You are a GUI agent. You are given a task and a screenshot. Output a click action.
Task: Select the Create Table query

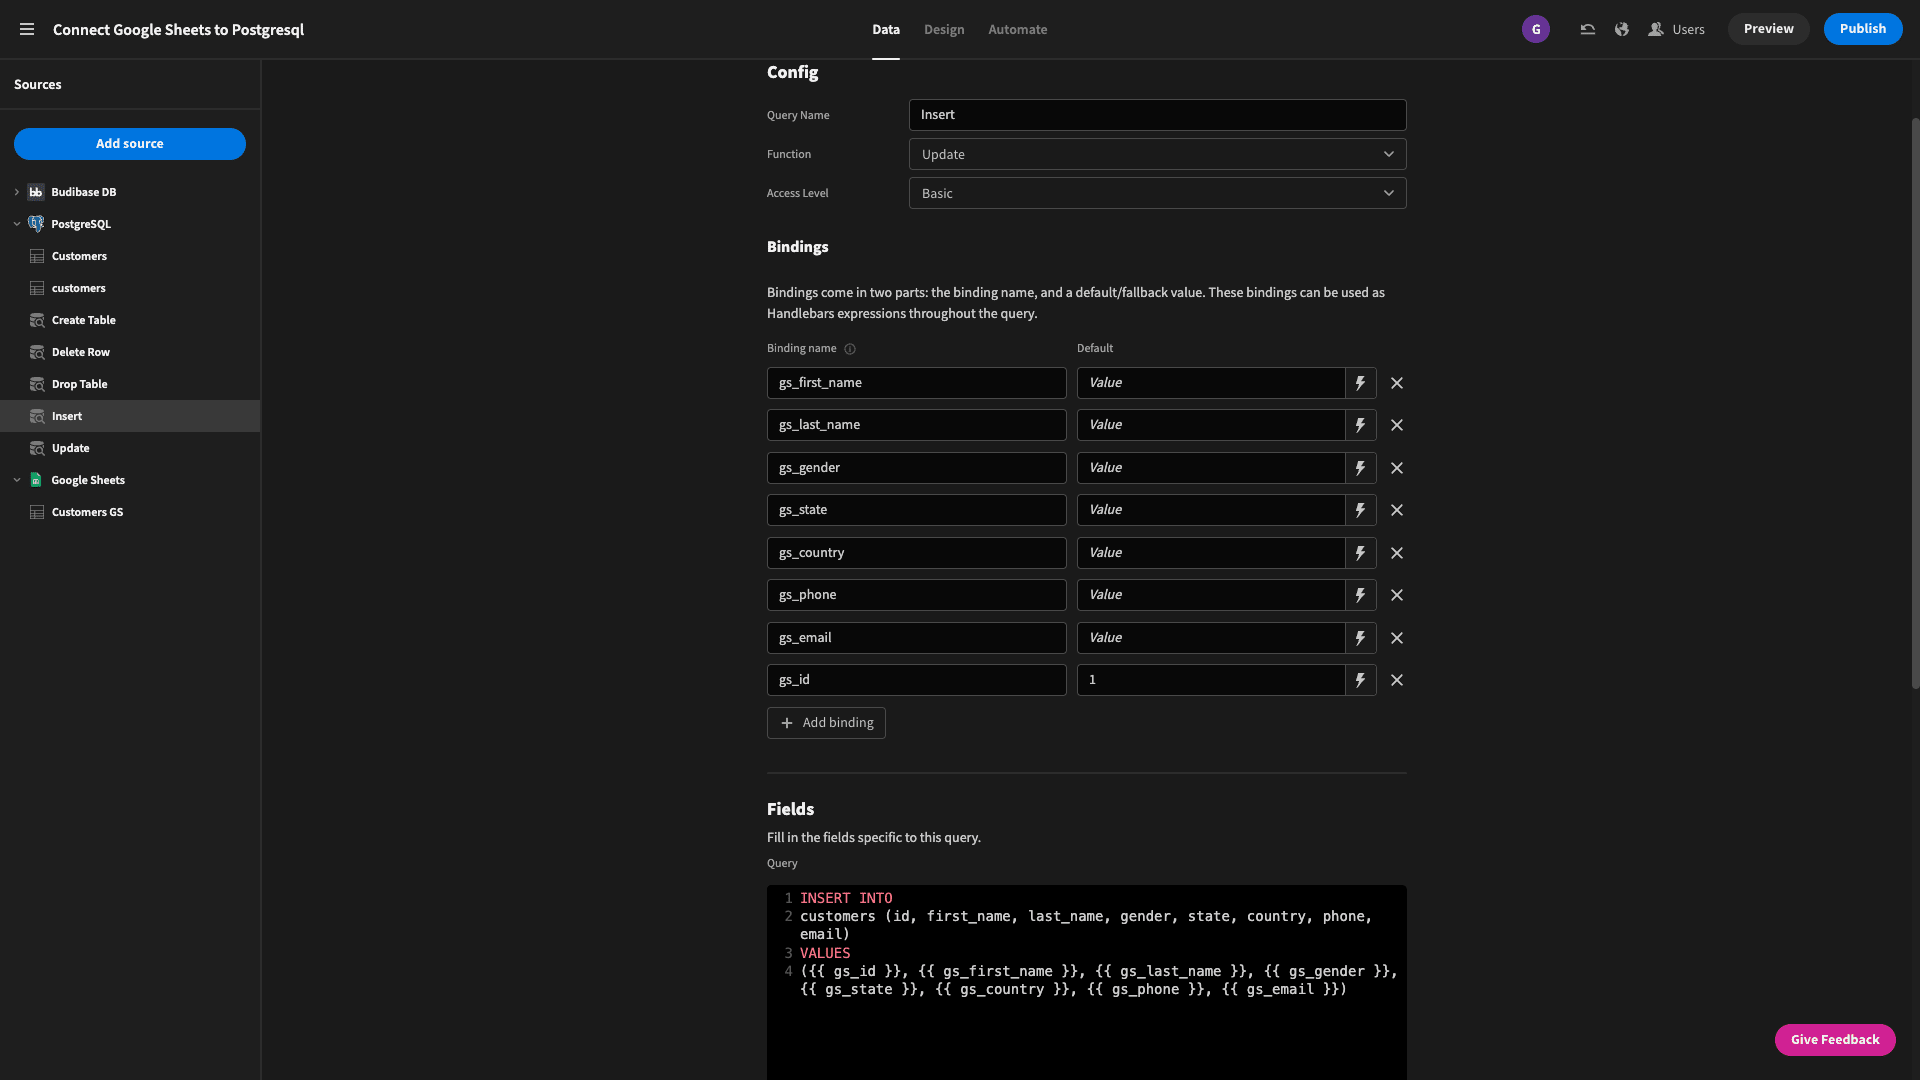pyautogui.click(x=130, y=320)
